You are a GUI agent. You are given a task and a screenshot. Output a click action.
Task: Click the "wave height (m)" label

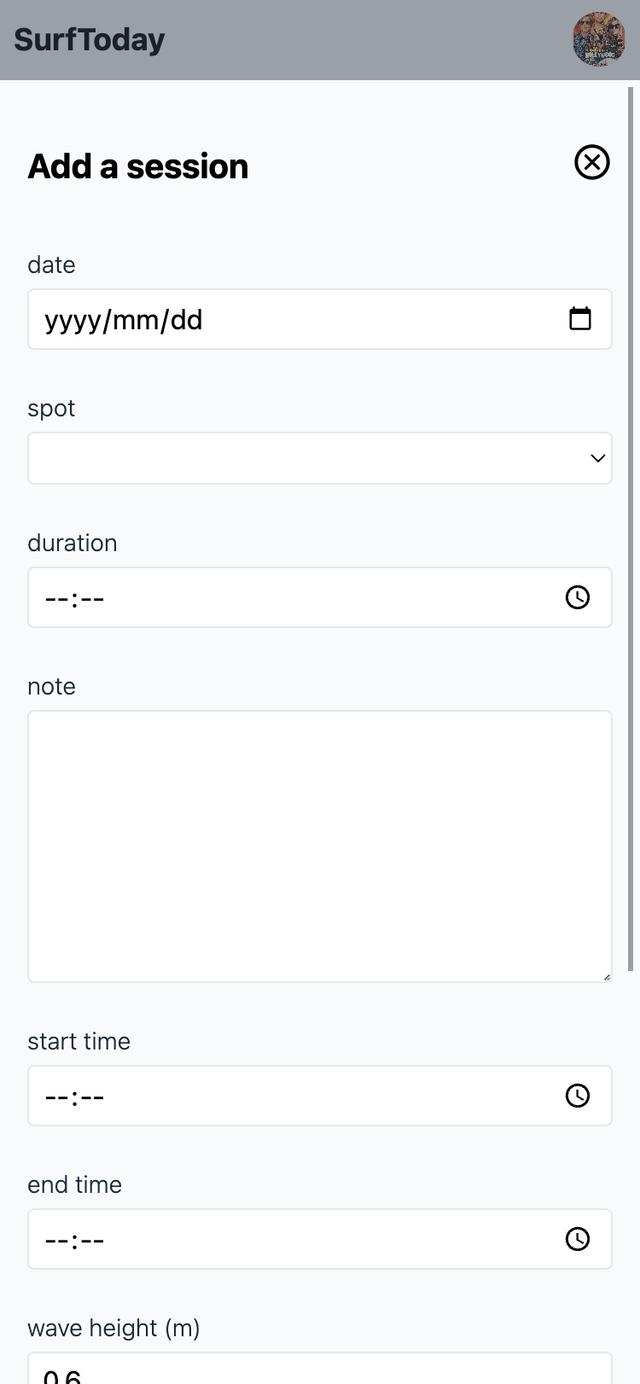coord(114,1328)
